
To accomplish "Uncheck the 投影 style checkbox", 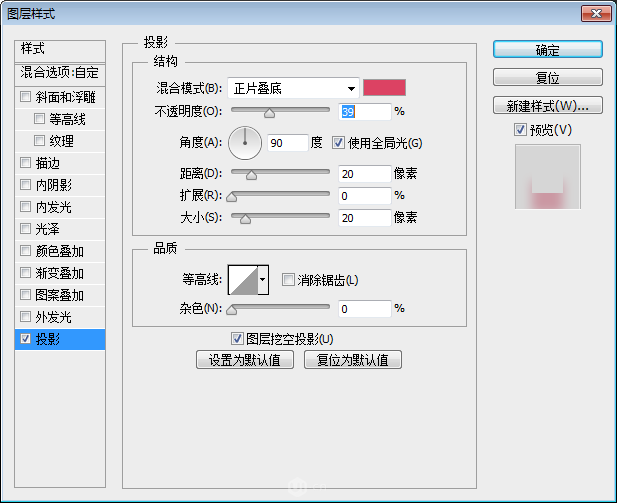I will 26,338.
